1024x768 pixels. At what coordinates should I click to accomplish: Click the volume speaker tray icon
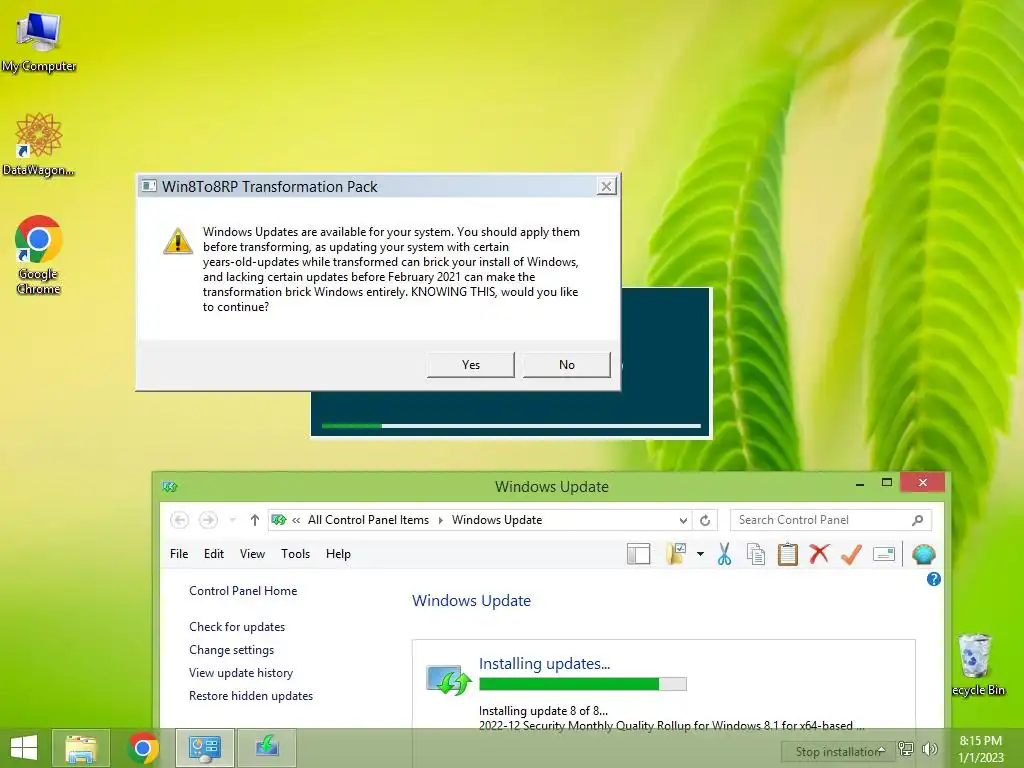[929, 748]
